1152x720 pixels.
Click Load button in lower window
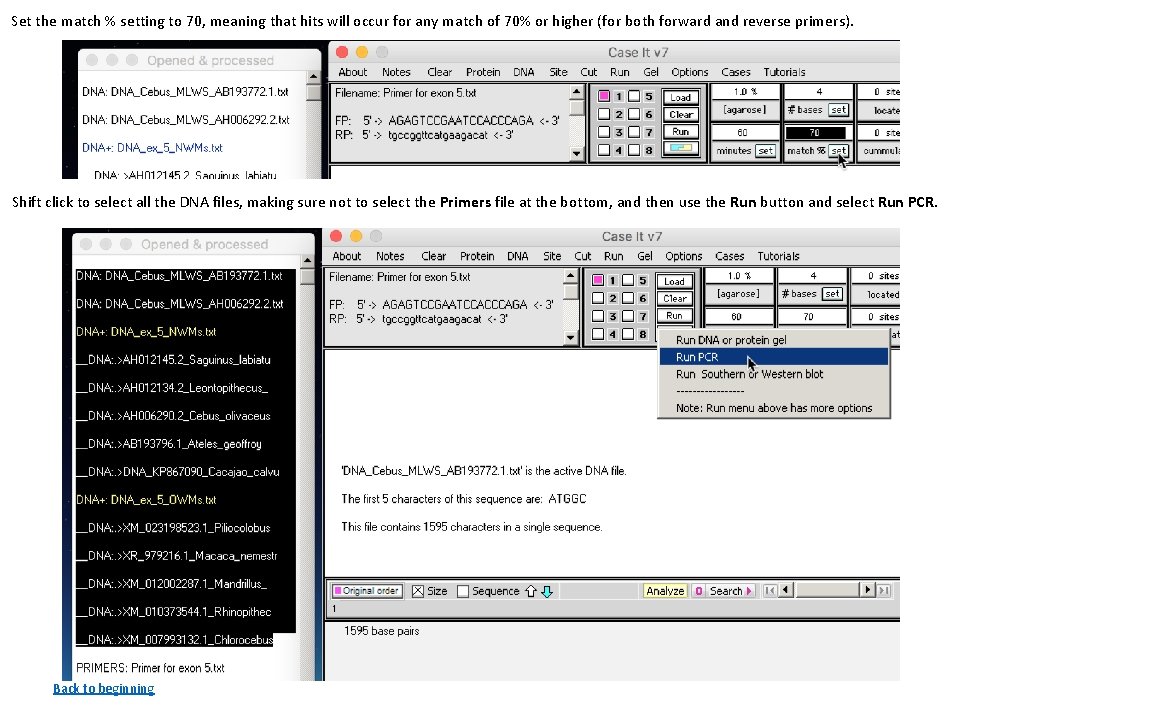pos(674,281)
